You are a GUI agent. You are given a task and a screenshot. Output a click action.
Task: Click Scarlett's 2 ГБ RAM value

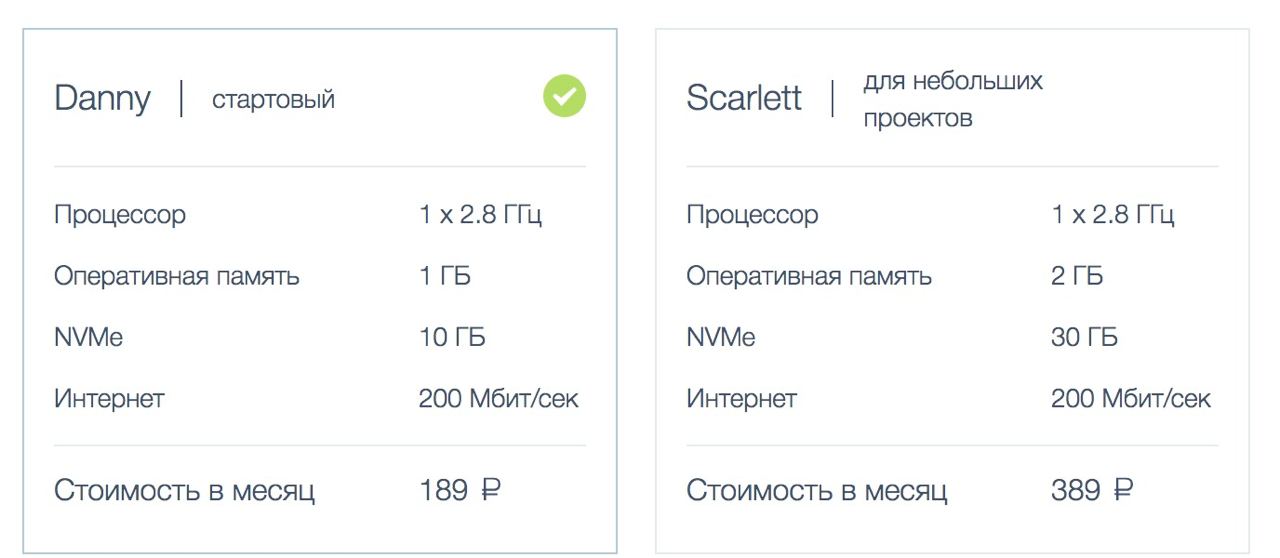click(x=1077, y=276)
